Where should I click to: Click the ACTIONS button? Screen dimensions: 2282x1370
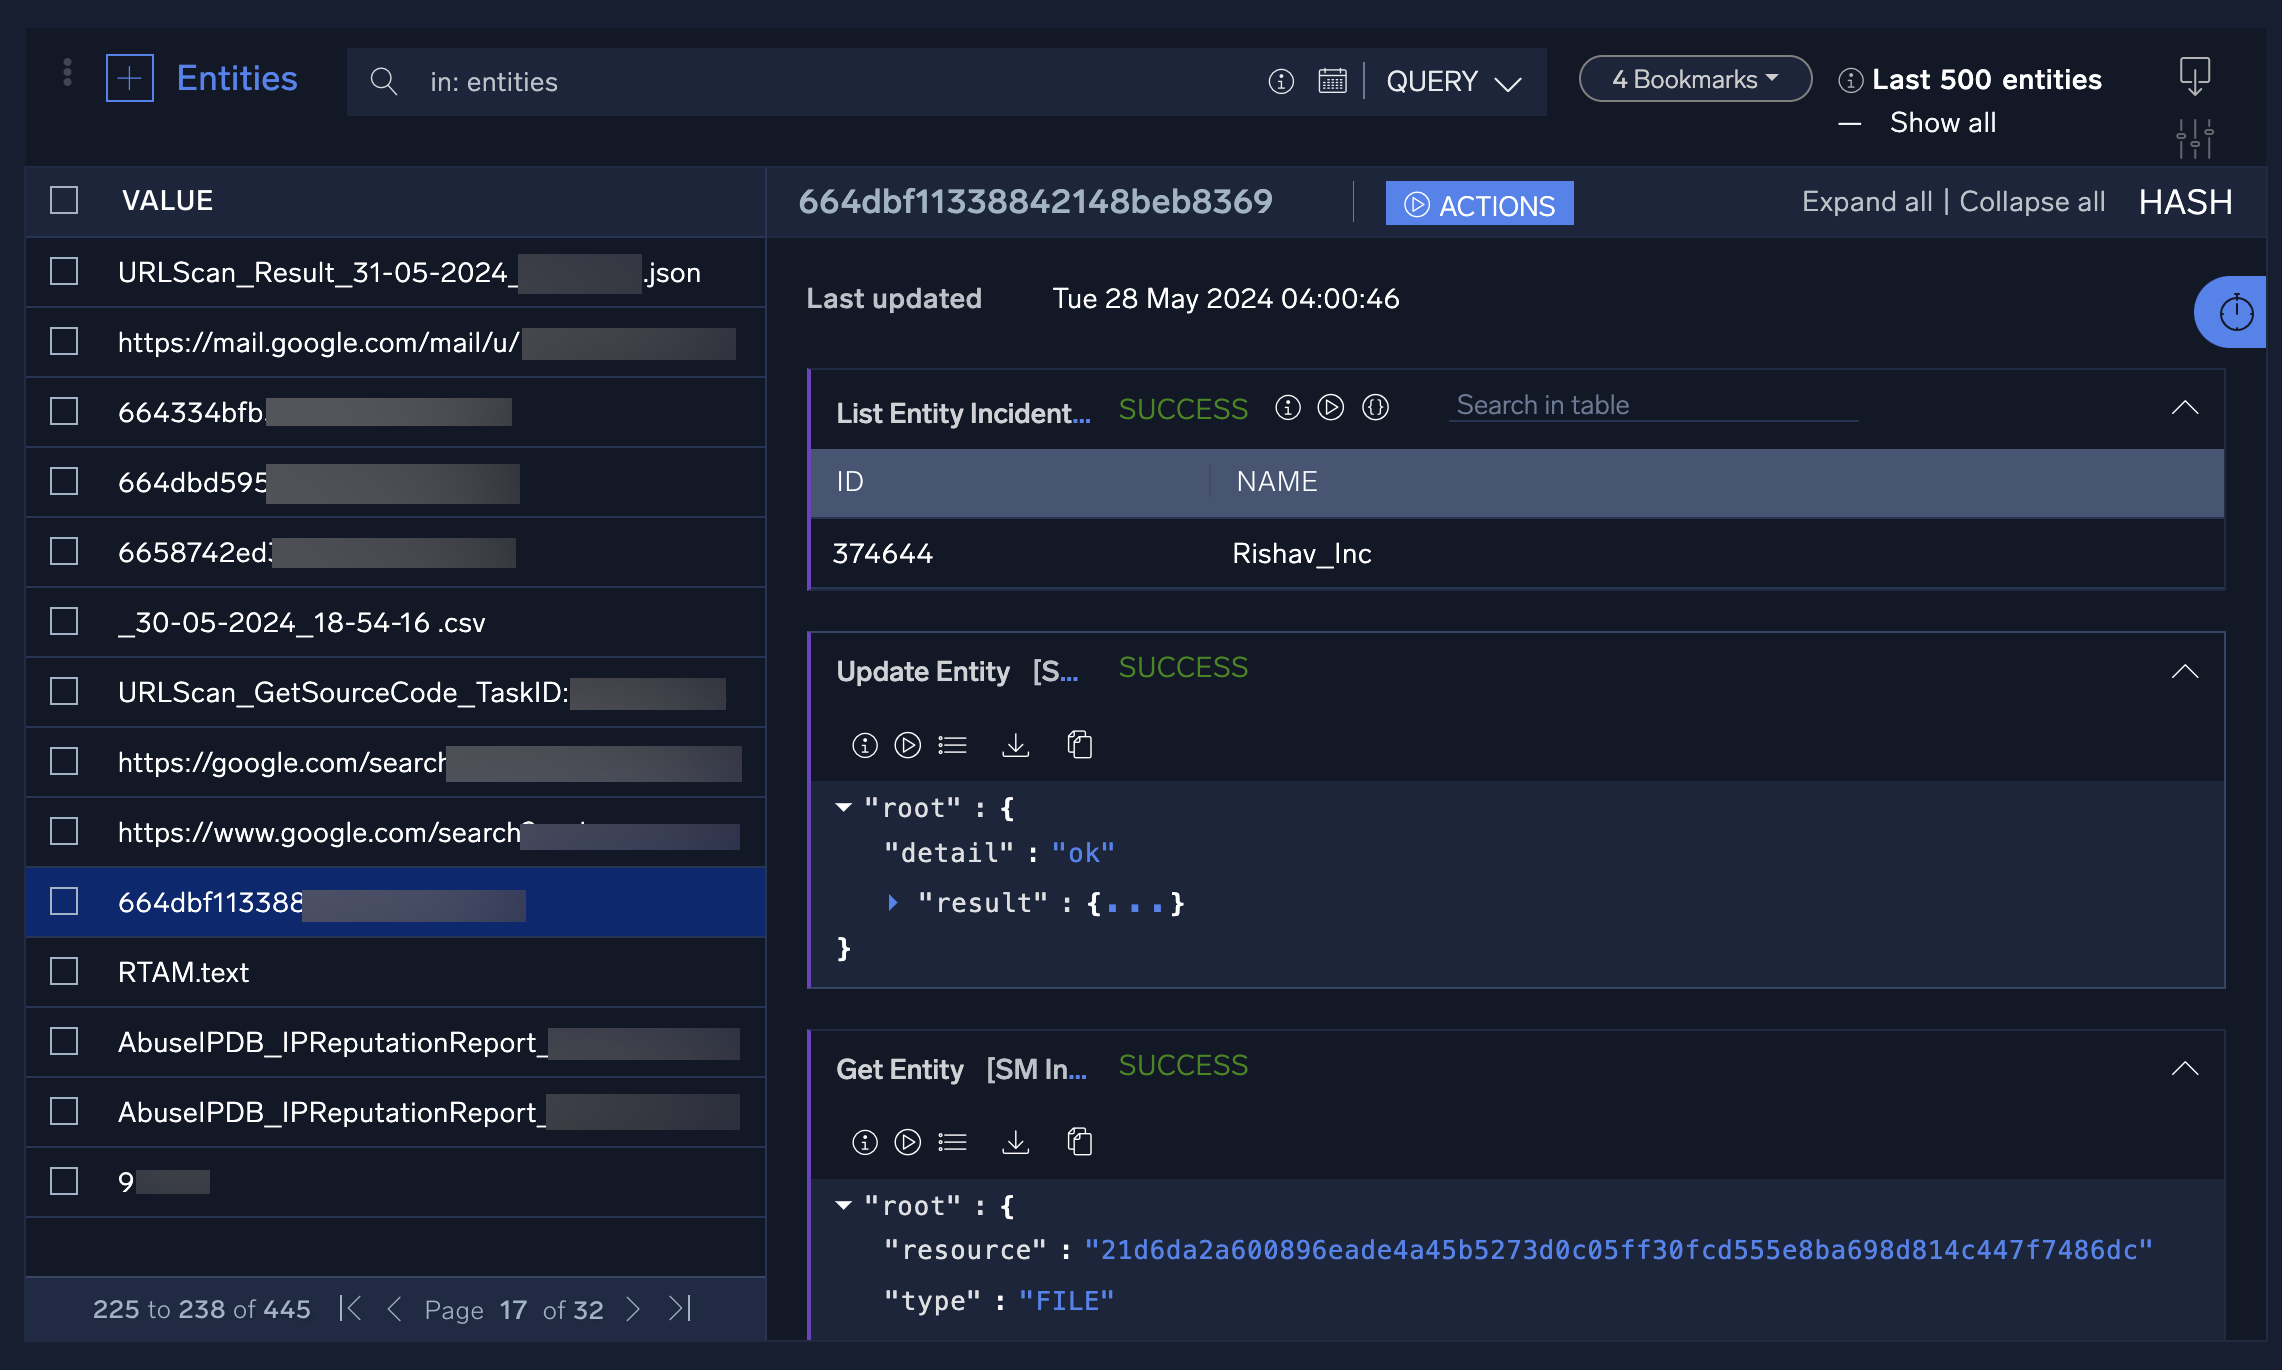1479,204
